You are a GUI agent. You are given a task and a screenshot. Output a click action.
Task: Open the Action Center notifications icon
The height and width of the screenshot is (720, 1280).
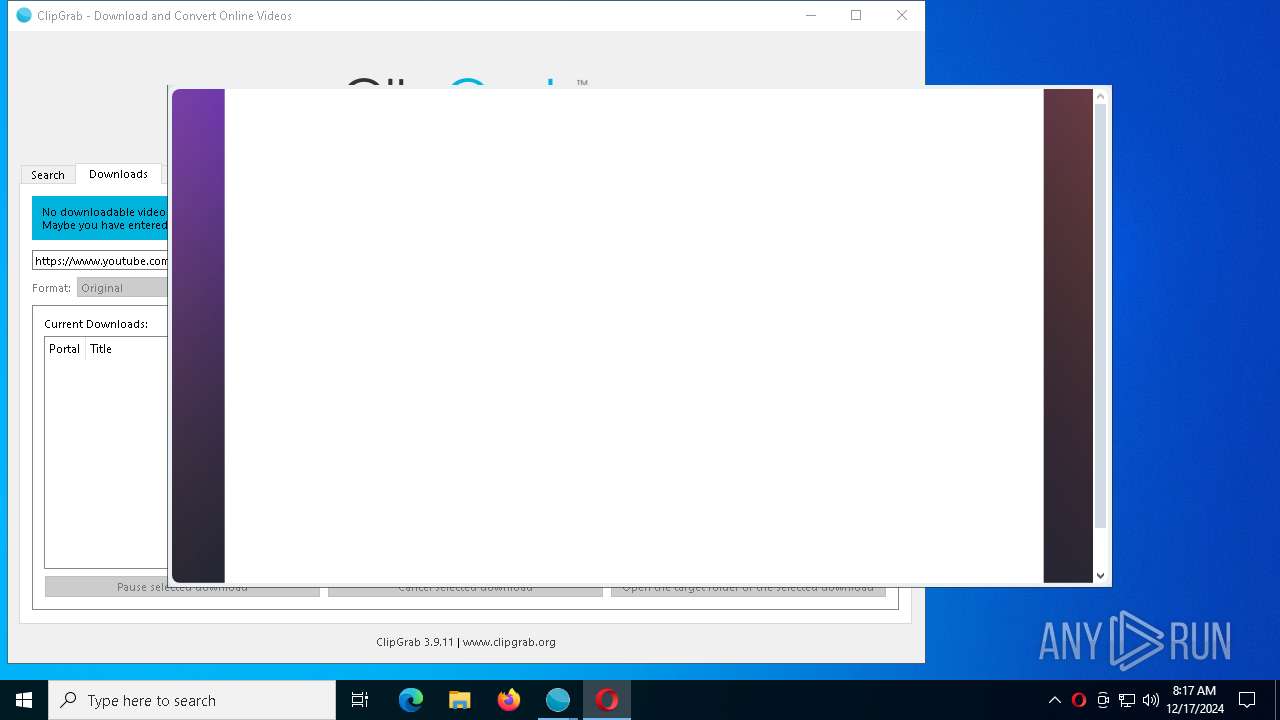coord(1247,700)
